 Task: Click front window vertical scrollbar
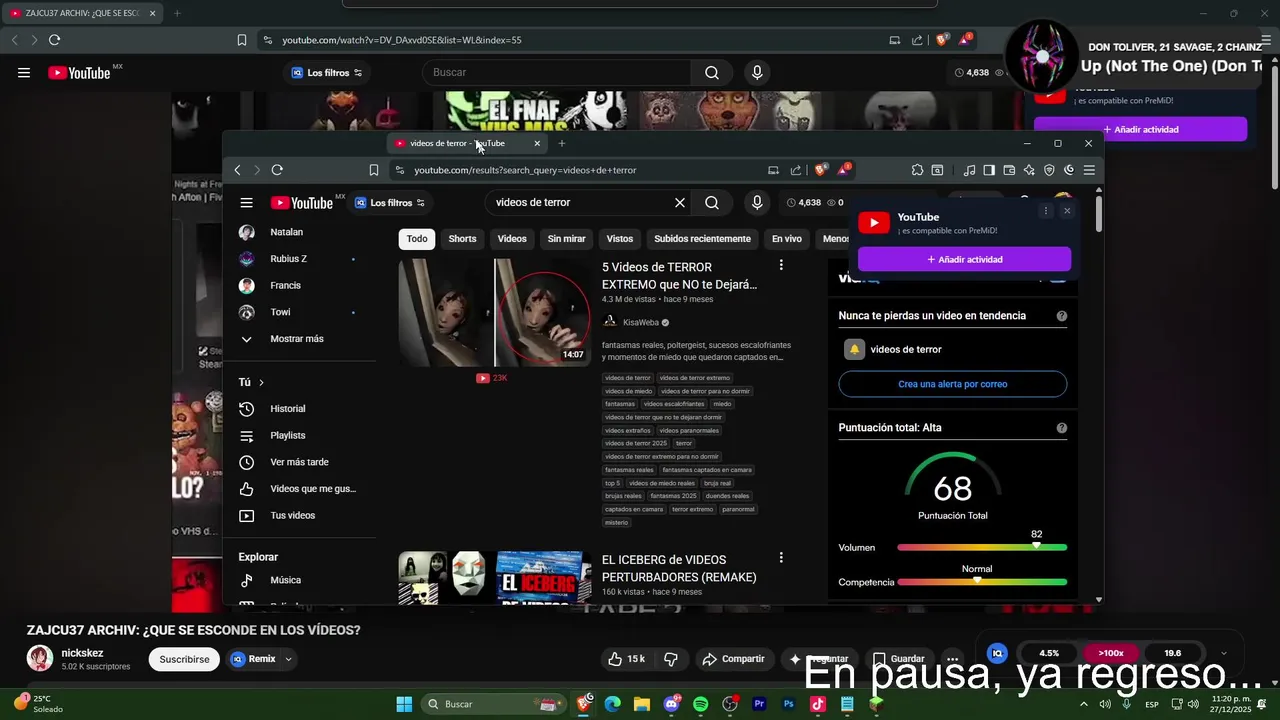pos(1099,215)
